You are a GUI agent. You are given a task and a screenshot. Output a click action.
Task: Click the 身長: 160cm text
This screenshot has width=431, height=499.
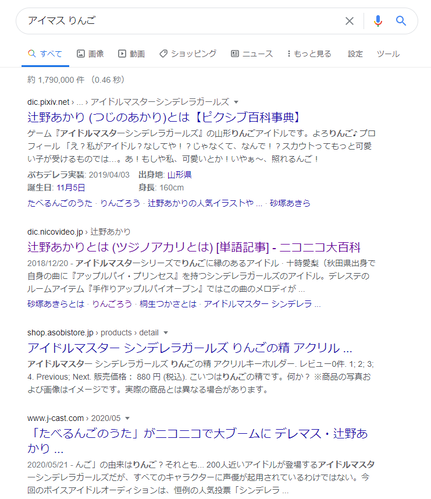pos(161,188)
